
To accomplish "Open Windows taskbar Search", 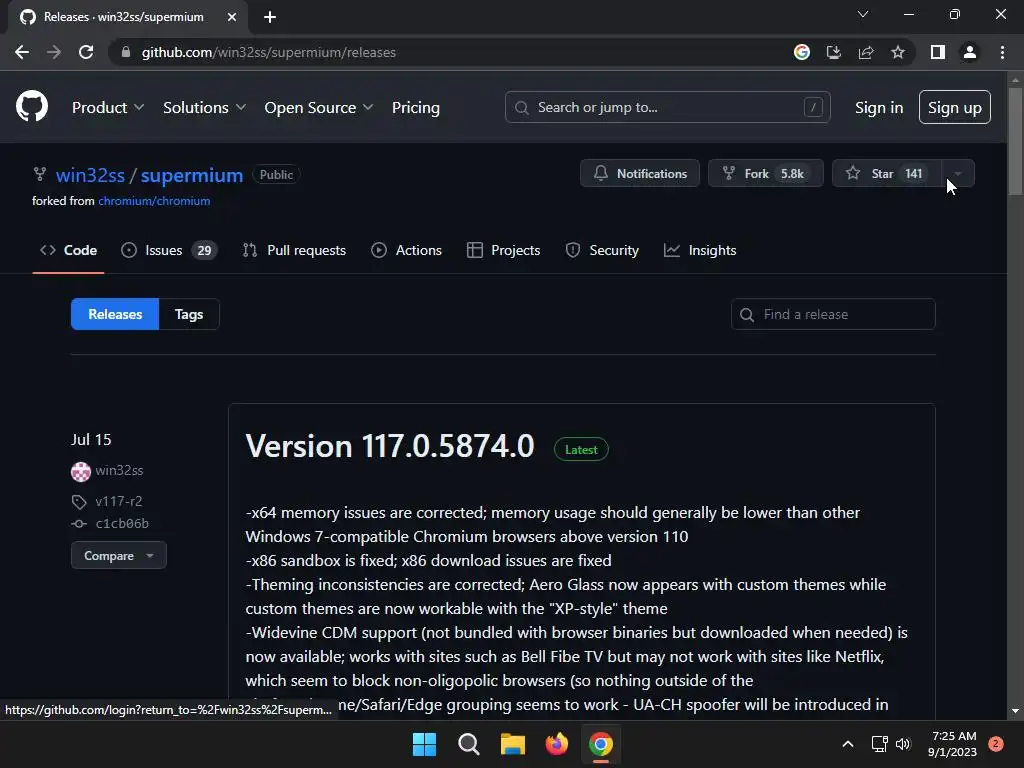I will pyautogui.click(x=468, y=744).
